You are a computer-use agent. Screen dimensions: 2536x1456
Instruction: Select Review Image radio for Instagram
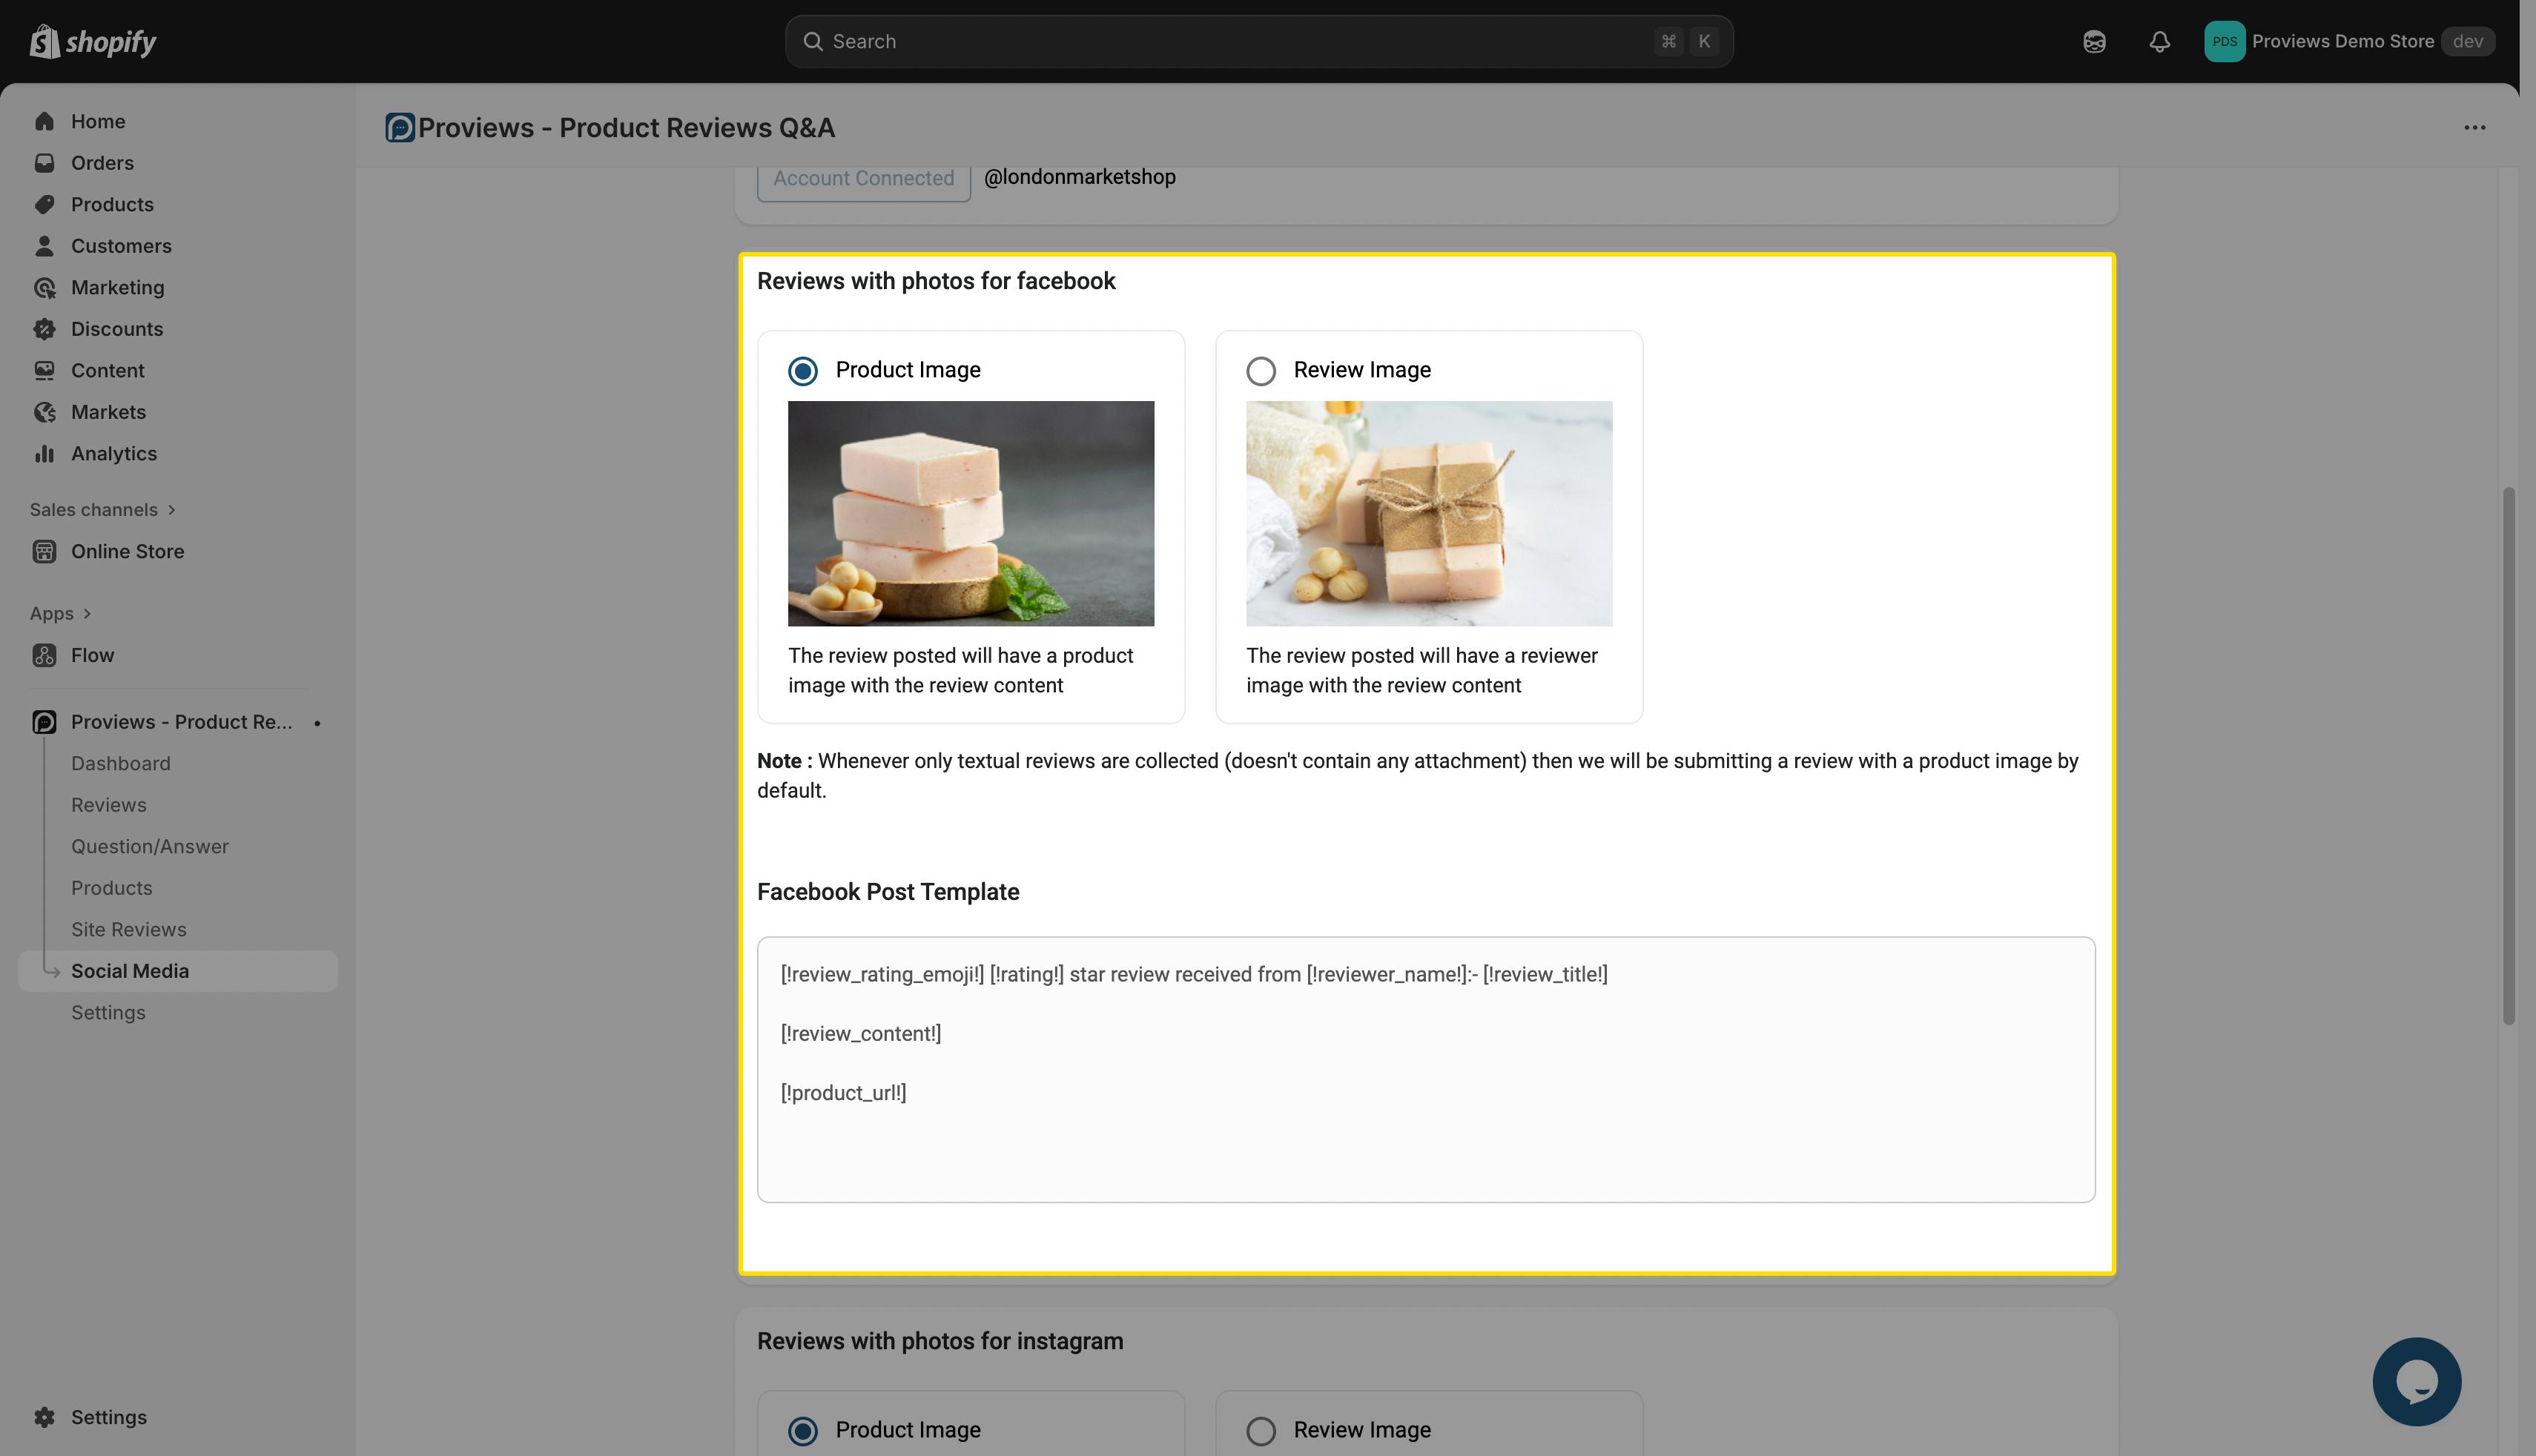1260,1431
